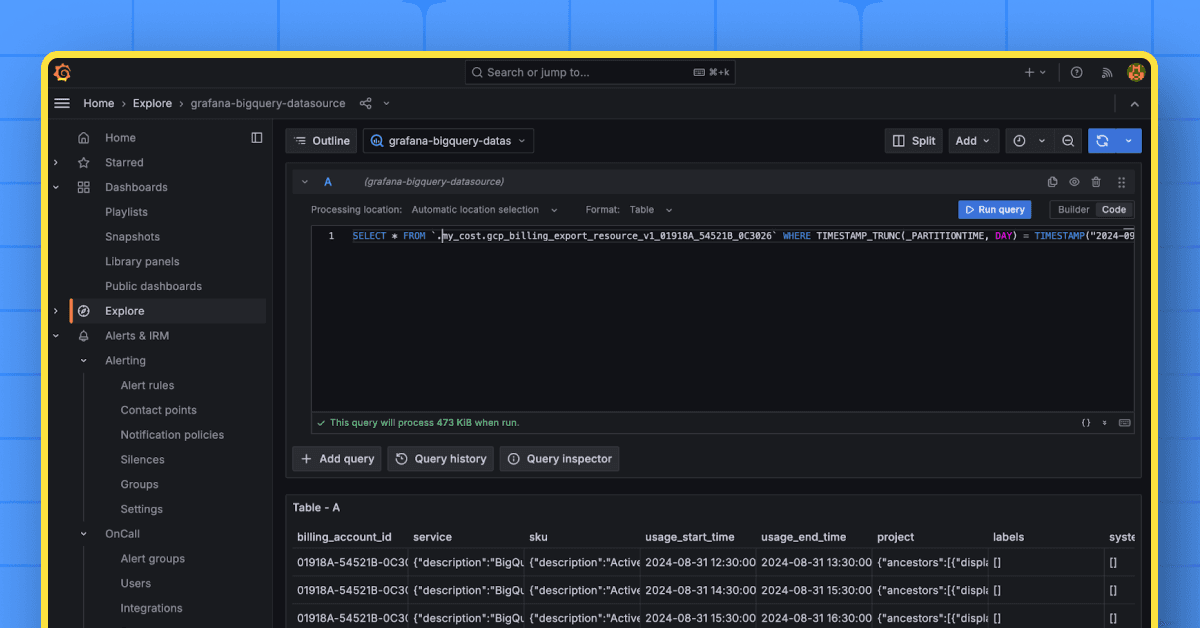This screenshot has width=1200, height=628.
Task: Open Alert rules in sidebar
Action: [x=147, y=384]
